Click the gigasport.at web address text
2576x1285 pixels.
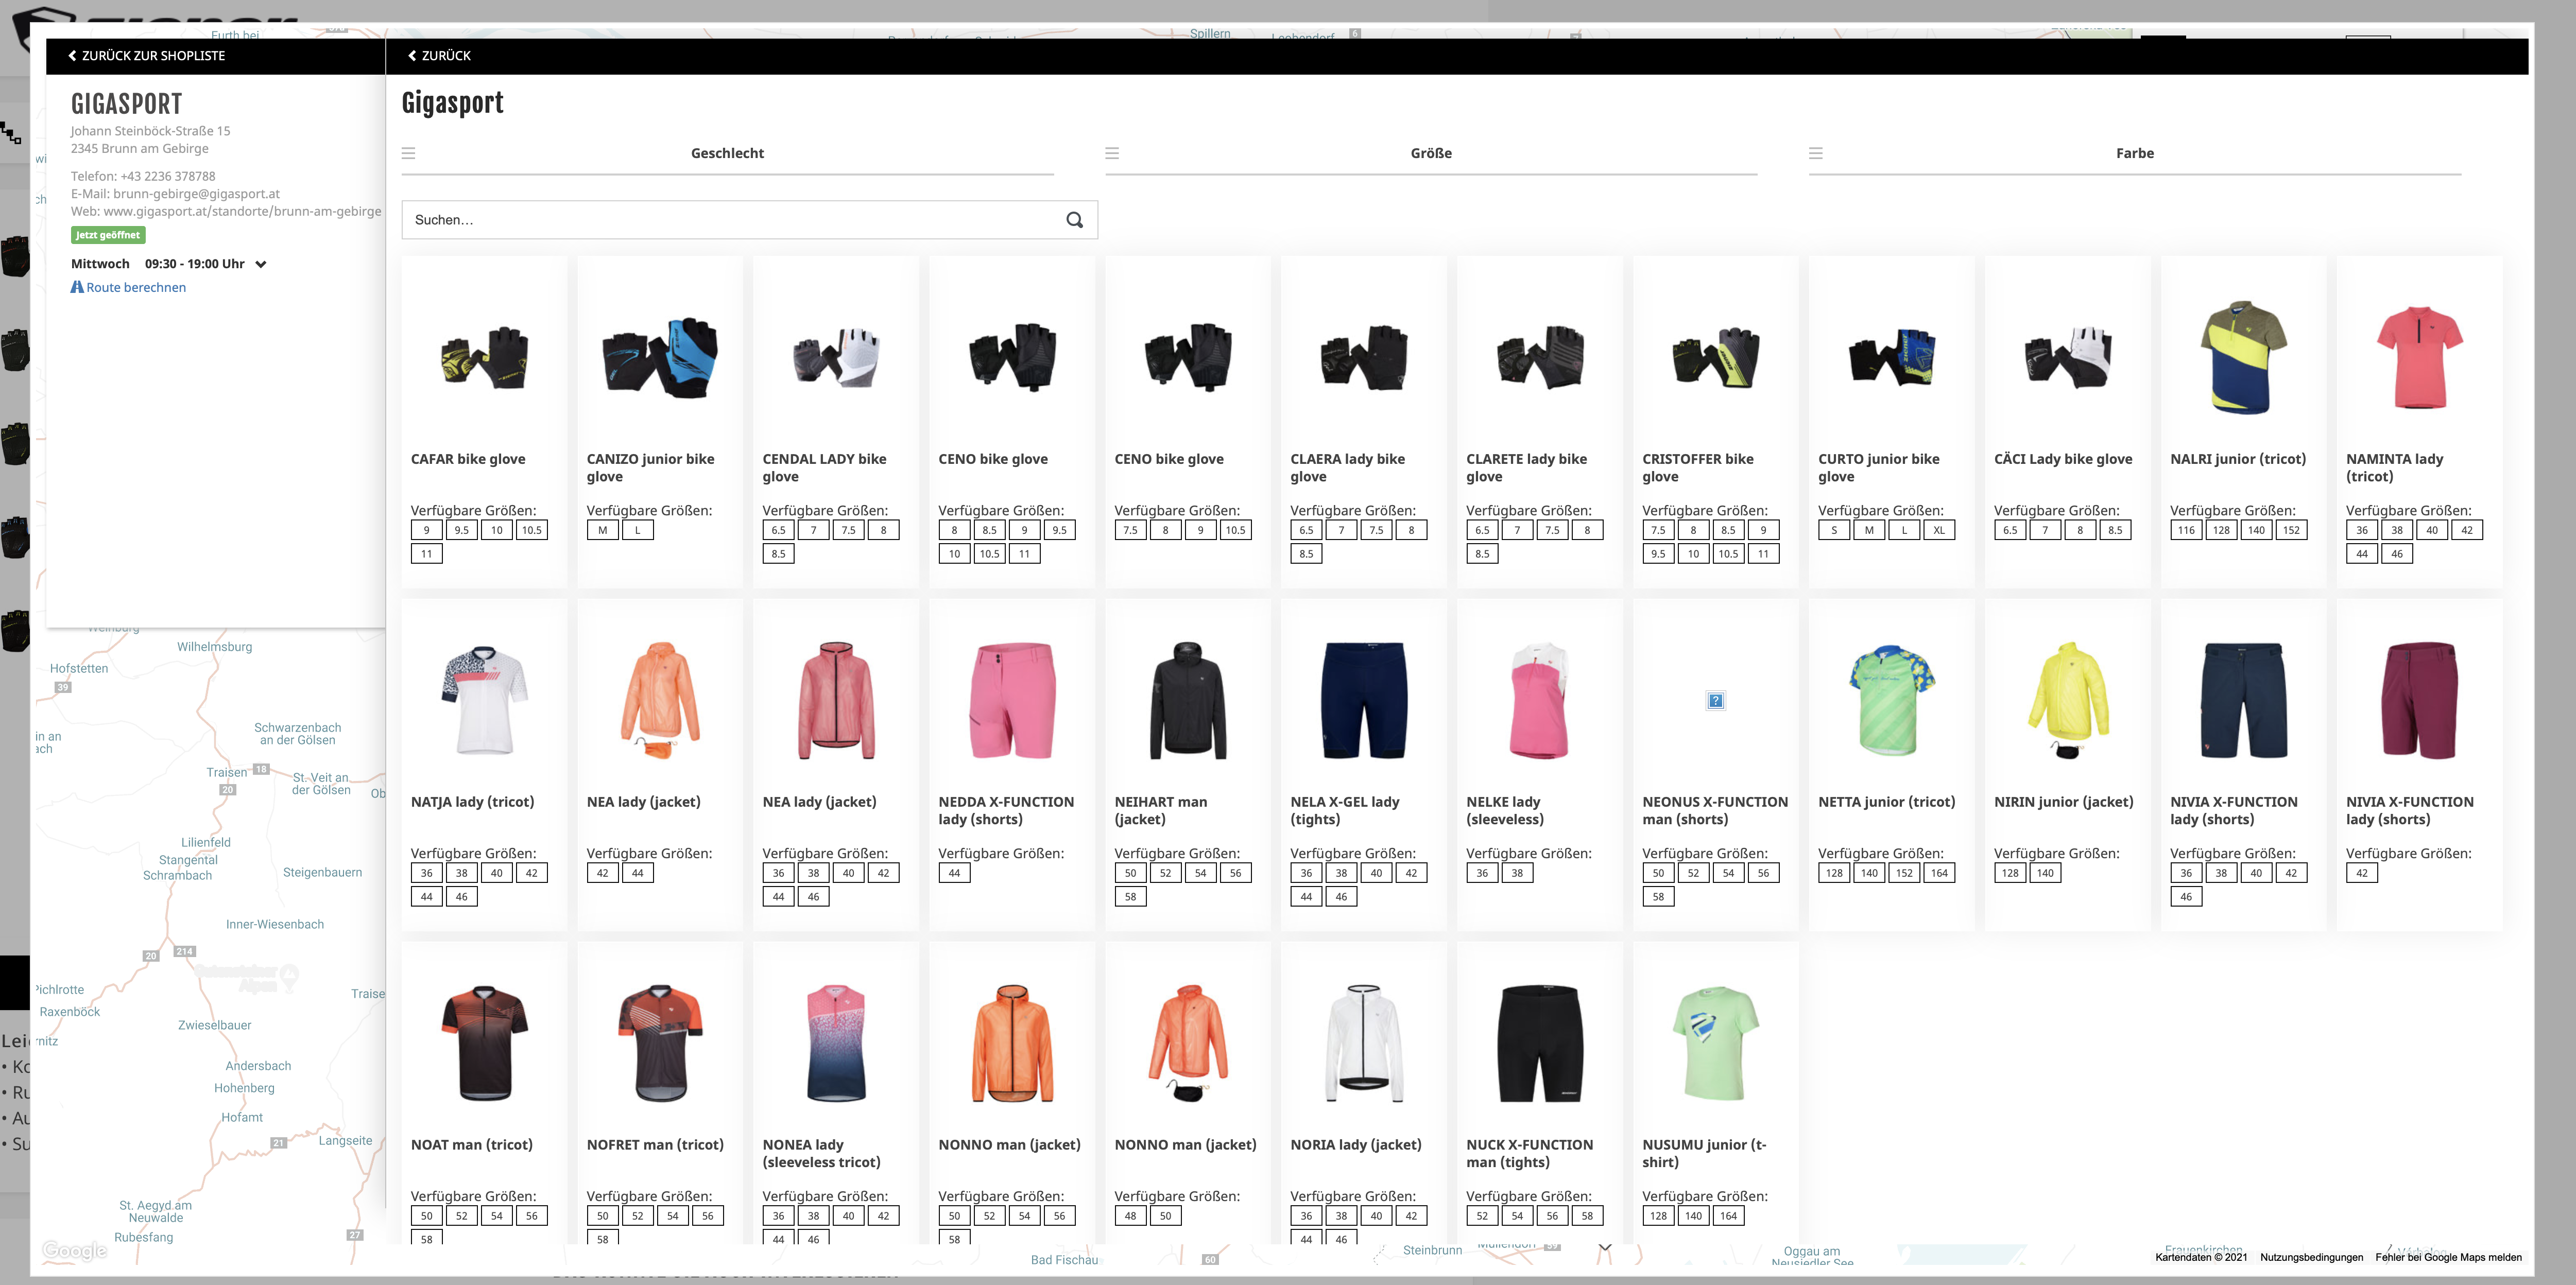click(x=242, y=212)
